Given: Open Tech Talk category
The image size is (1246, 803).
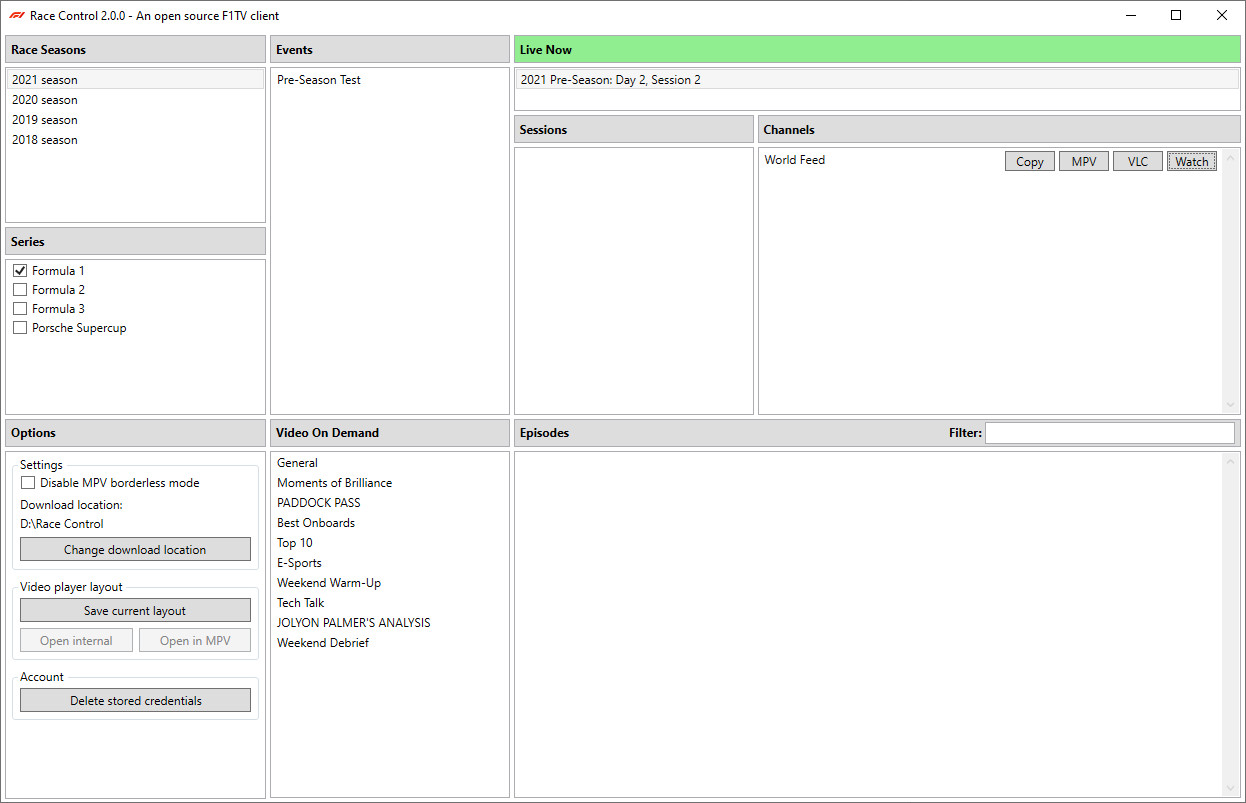Looking at the screenshot, I should tap(390, 603).
